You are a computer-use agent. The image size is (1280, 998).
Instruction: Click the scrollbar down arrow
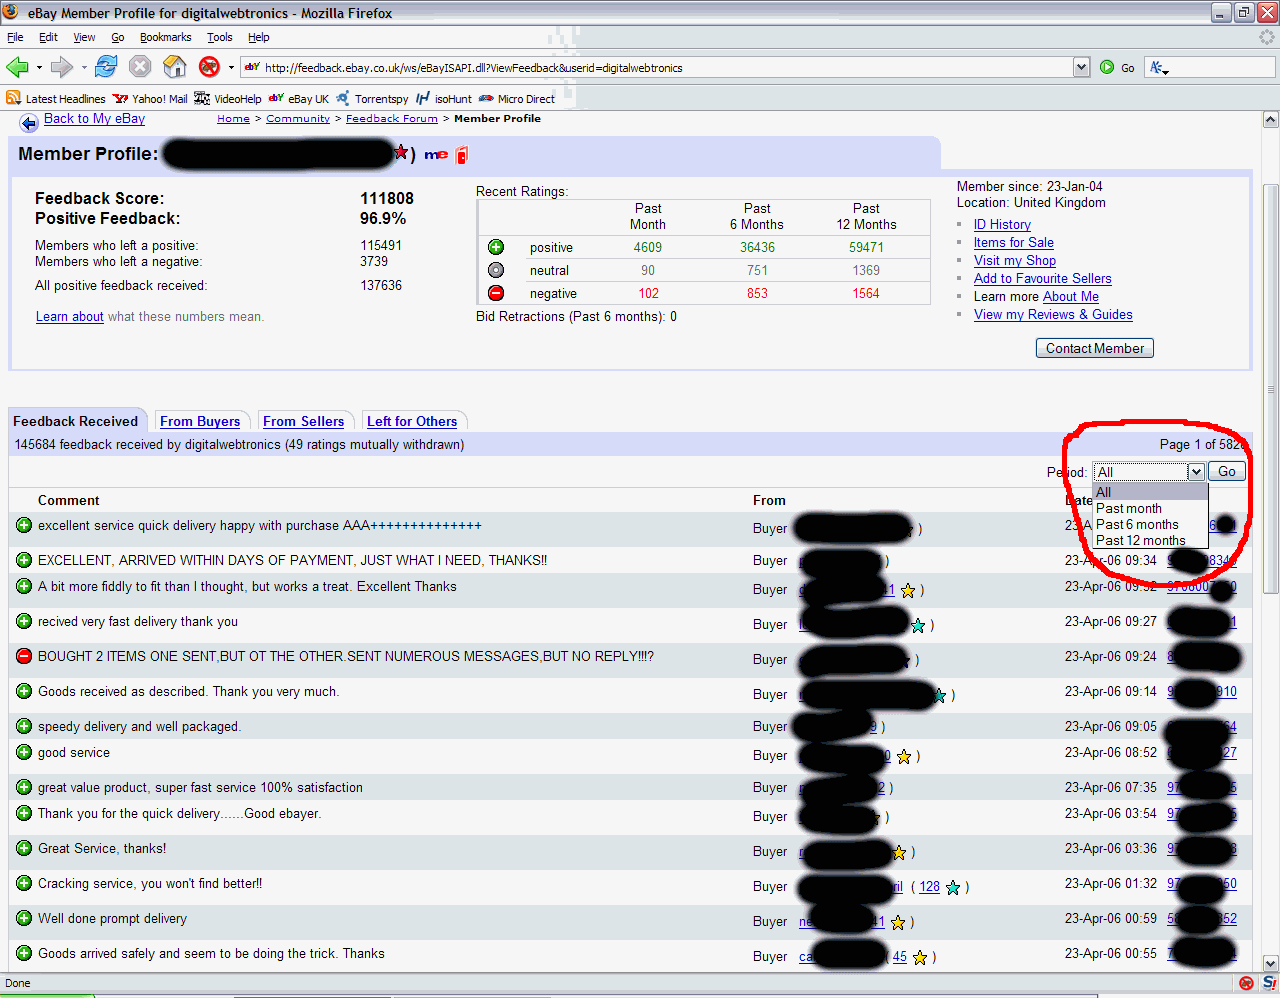pos(1271,963)
